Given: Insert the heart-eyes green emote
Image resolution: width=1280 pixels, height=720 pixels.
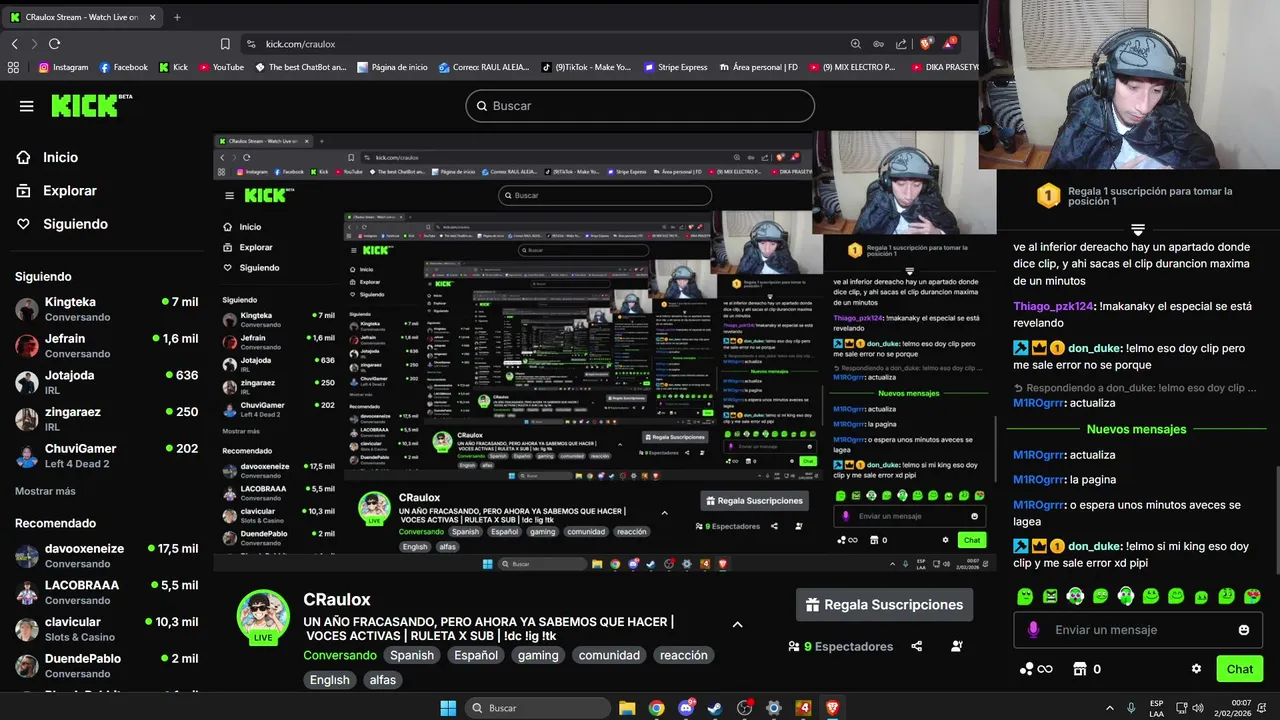Looking at the screenshot, I should [x=1252, y=596].
